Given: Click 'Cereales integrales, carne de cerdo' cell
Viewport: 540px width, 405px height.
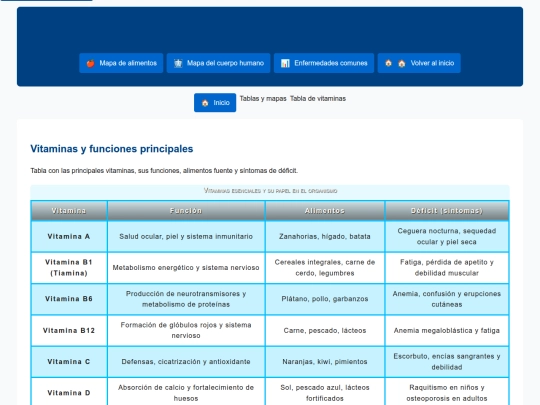Looking at the screenshot, I should pyautogui.click(x=325, y=268).
